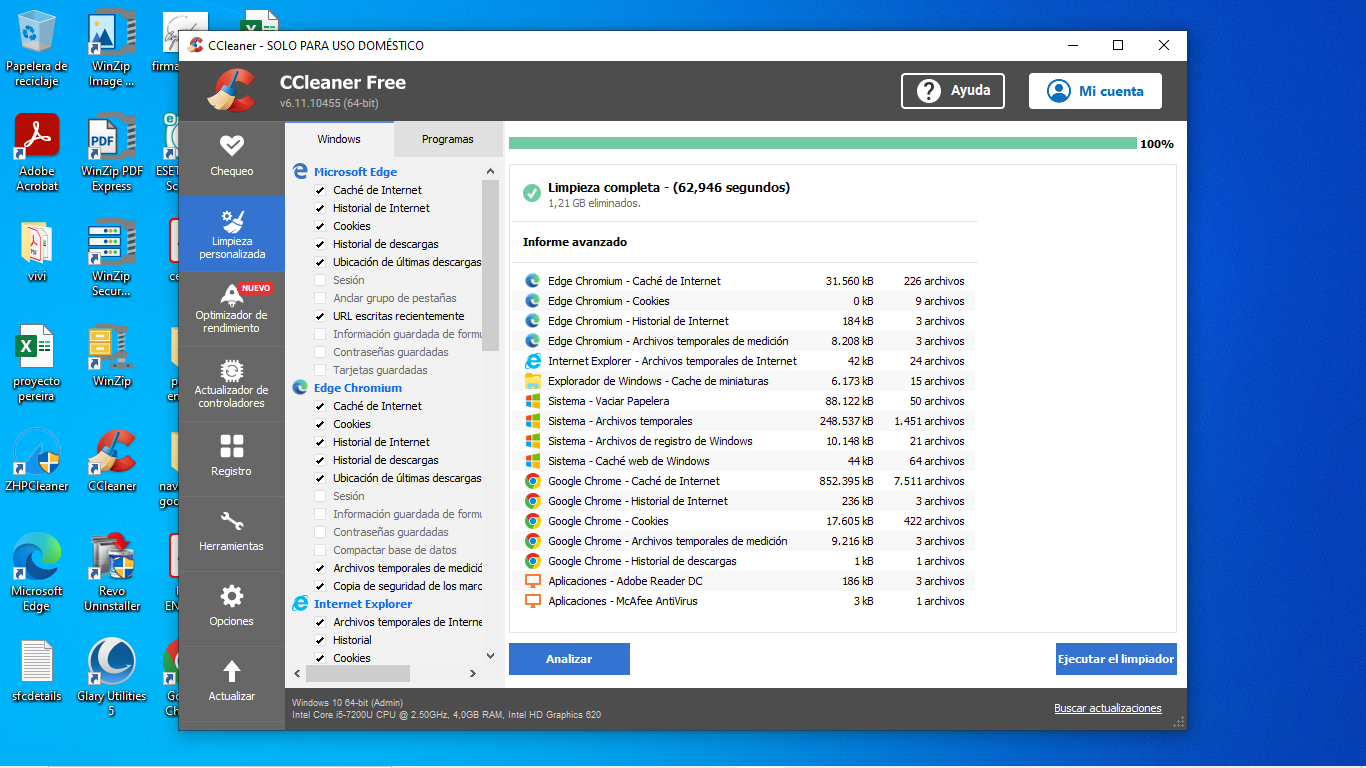Screen dimensions: 1366x768
Task: Uncheck Caché de Internet under Microsoft Edge
Action: [320, 190]
